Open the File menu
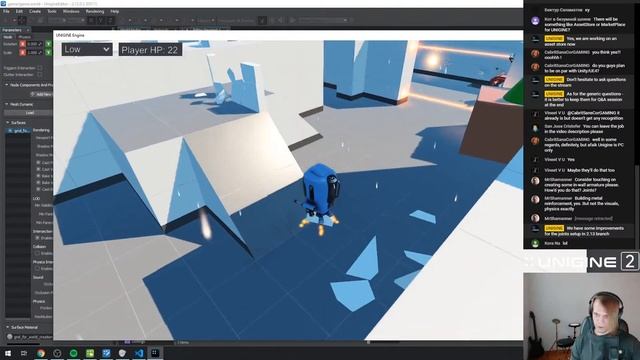The width and height of the screenshot is (640, 360). [x=6, y=11]
